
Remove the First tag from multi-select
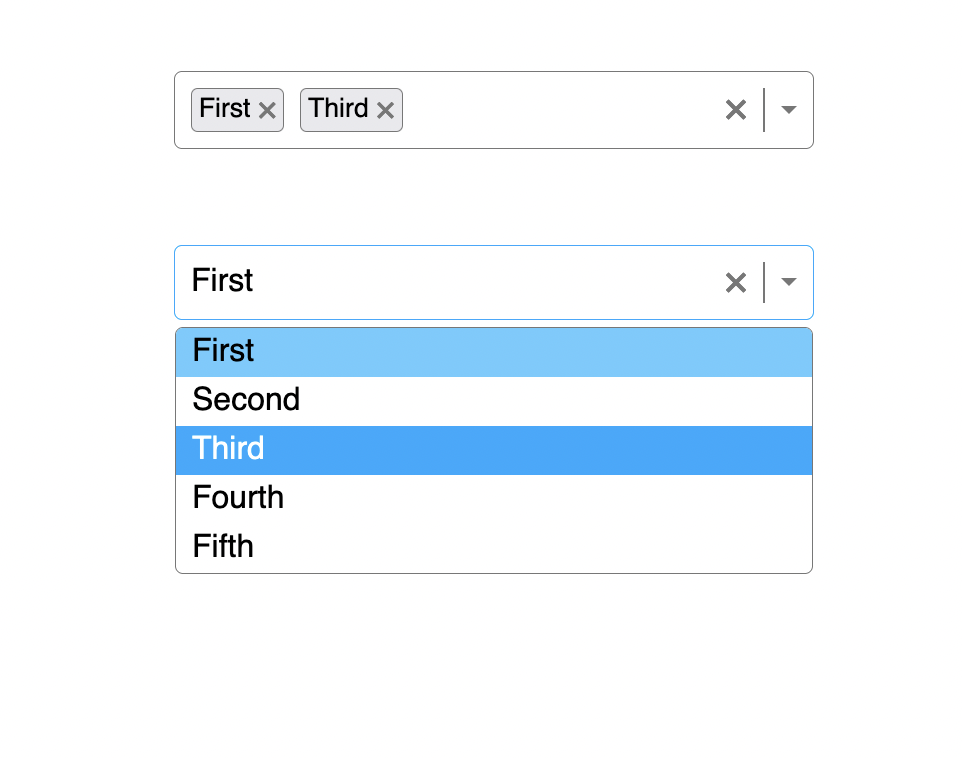(267, 110)
